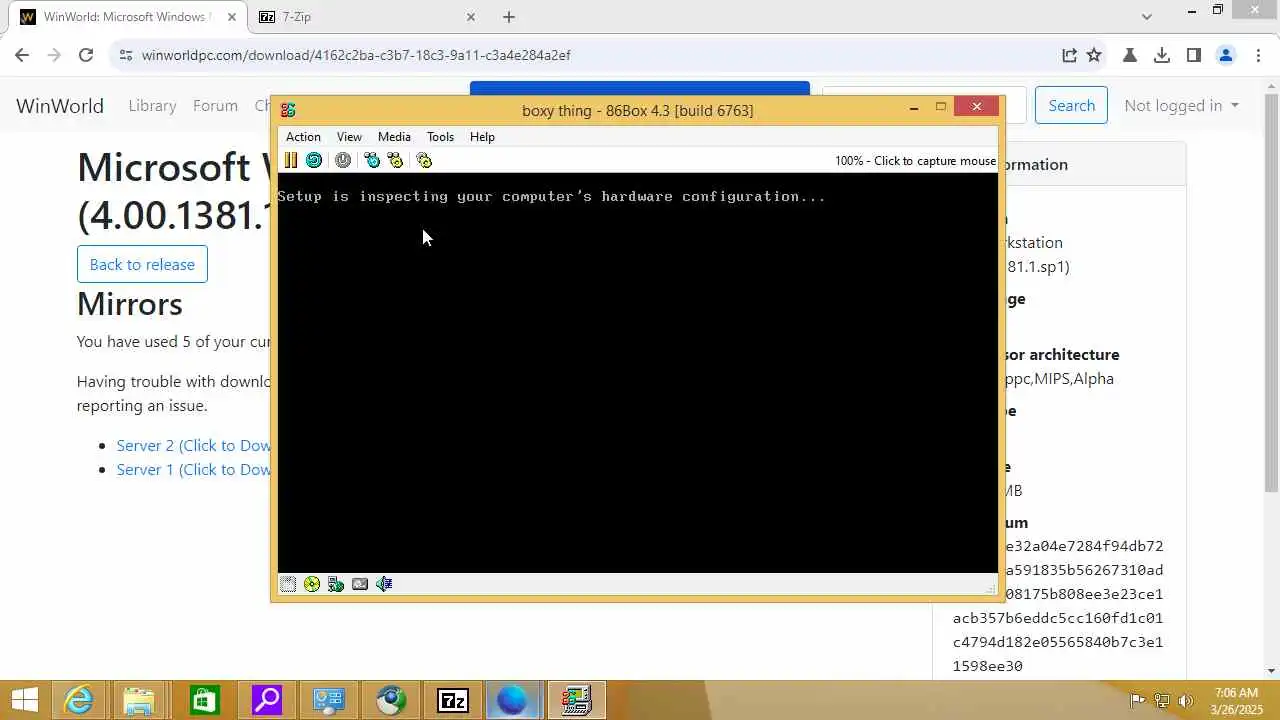Open a new browser tab
The width and height of the screenshot is (1280, 720).
(x=509, y=17)
